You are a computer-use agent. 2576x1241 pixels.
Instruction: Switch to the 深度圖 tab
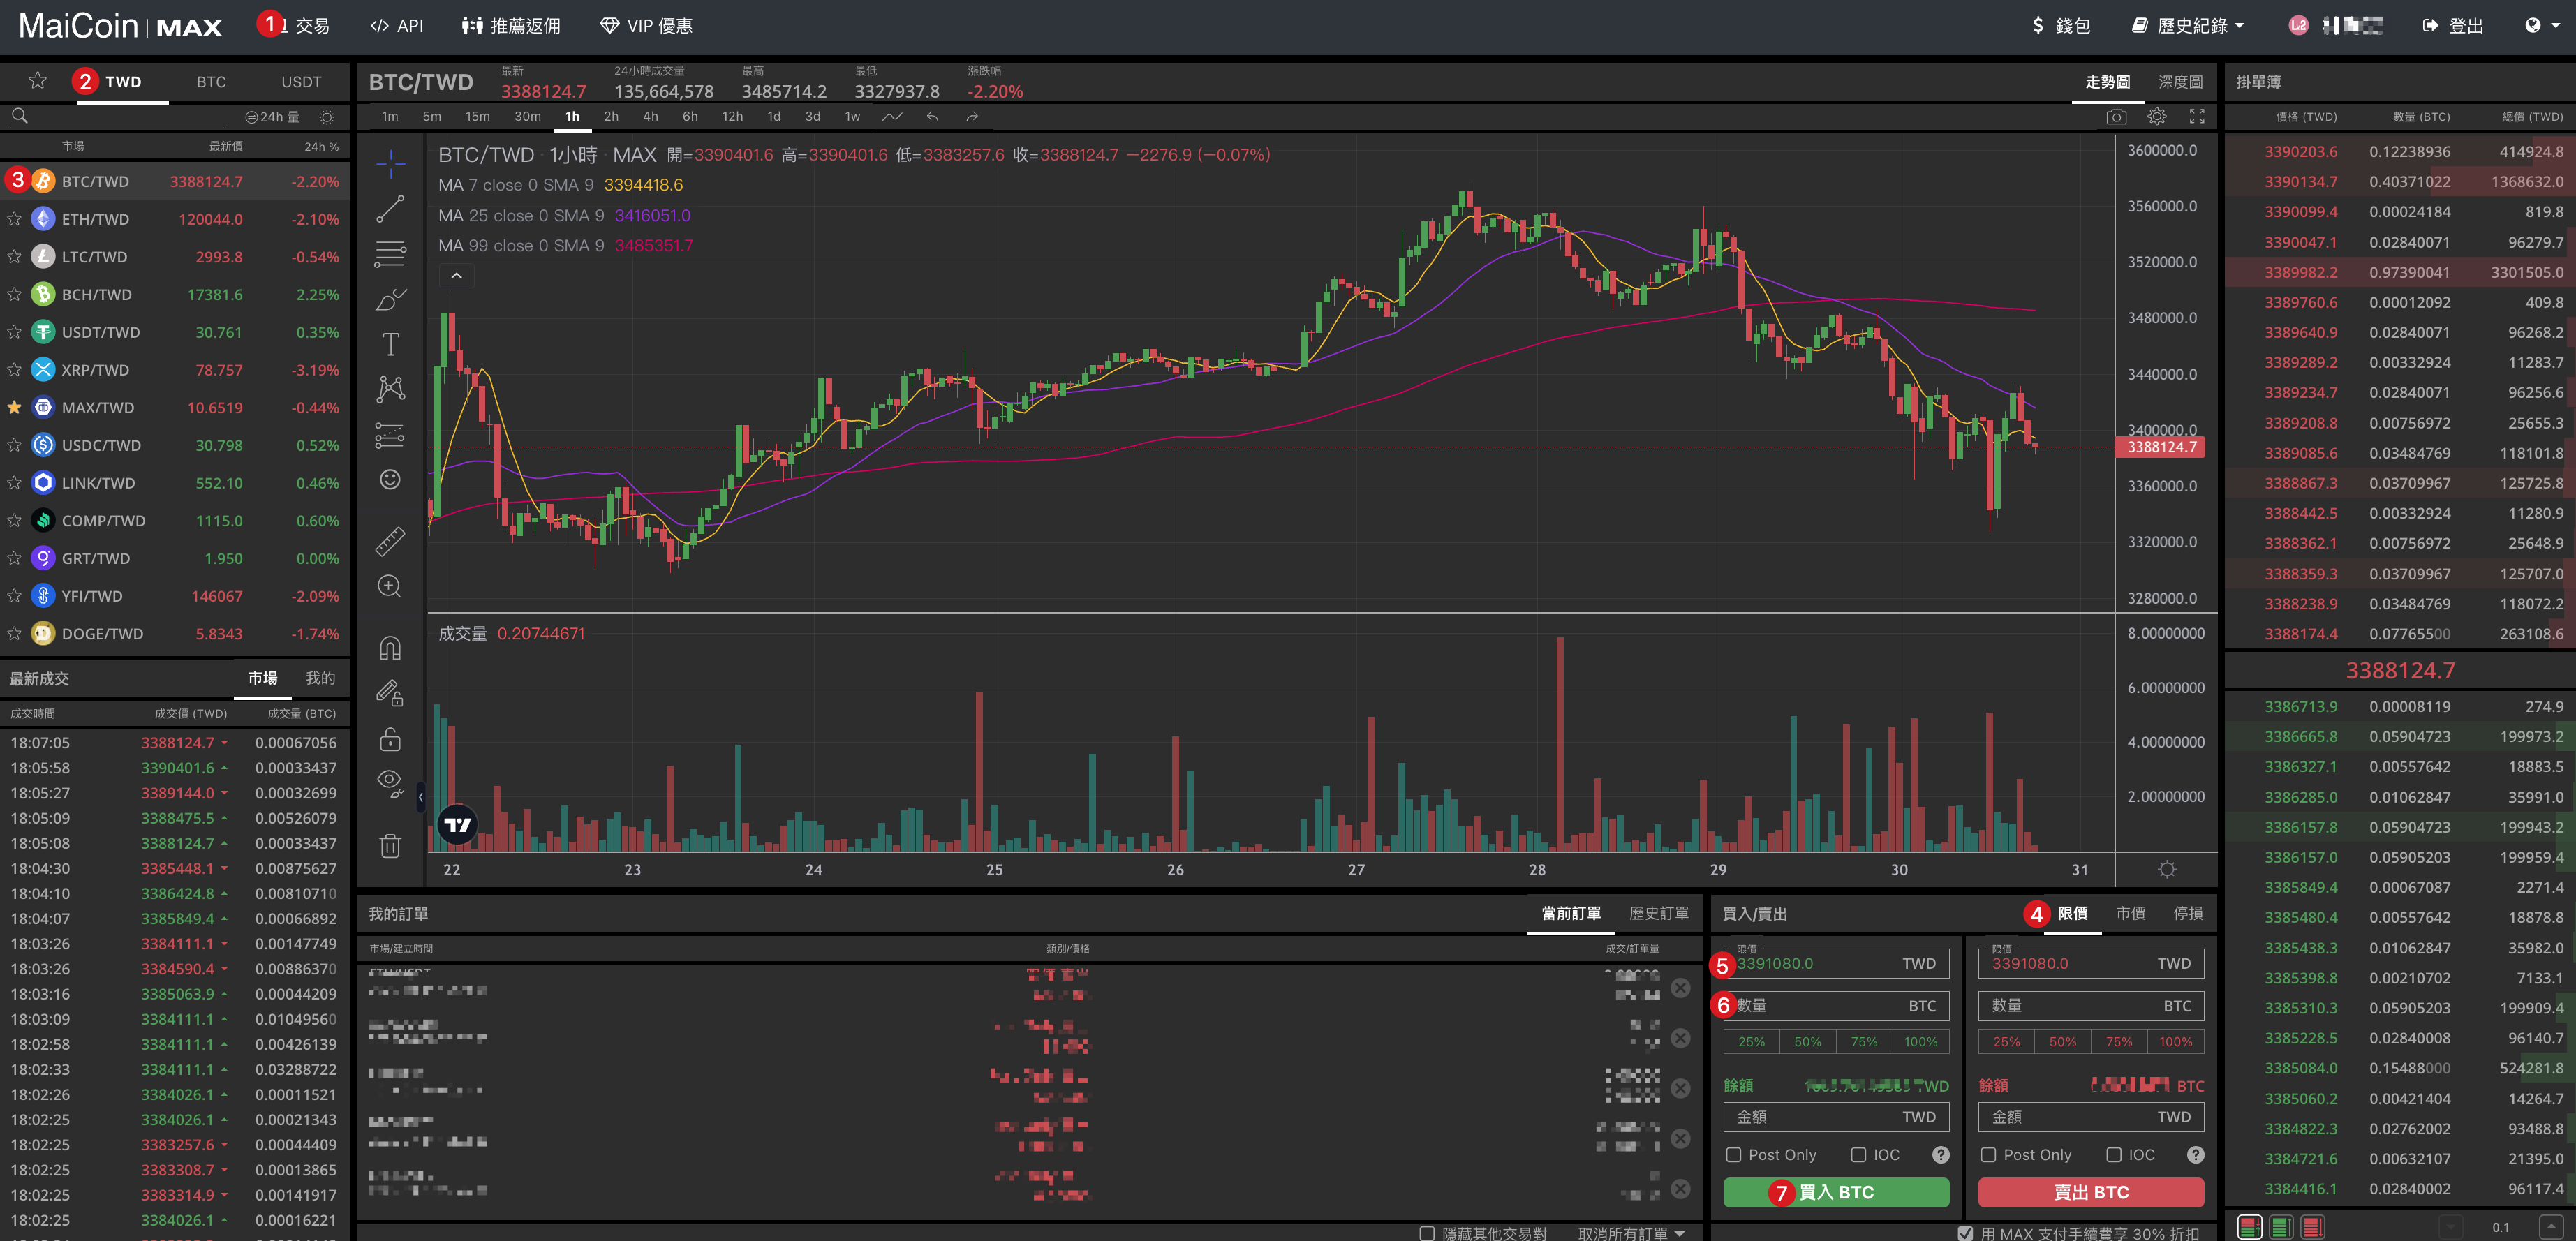coord(2180,82)
